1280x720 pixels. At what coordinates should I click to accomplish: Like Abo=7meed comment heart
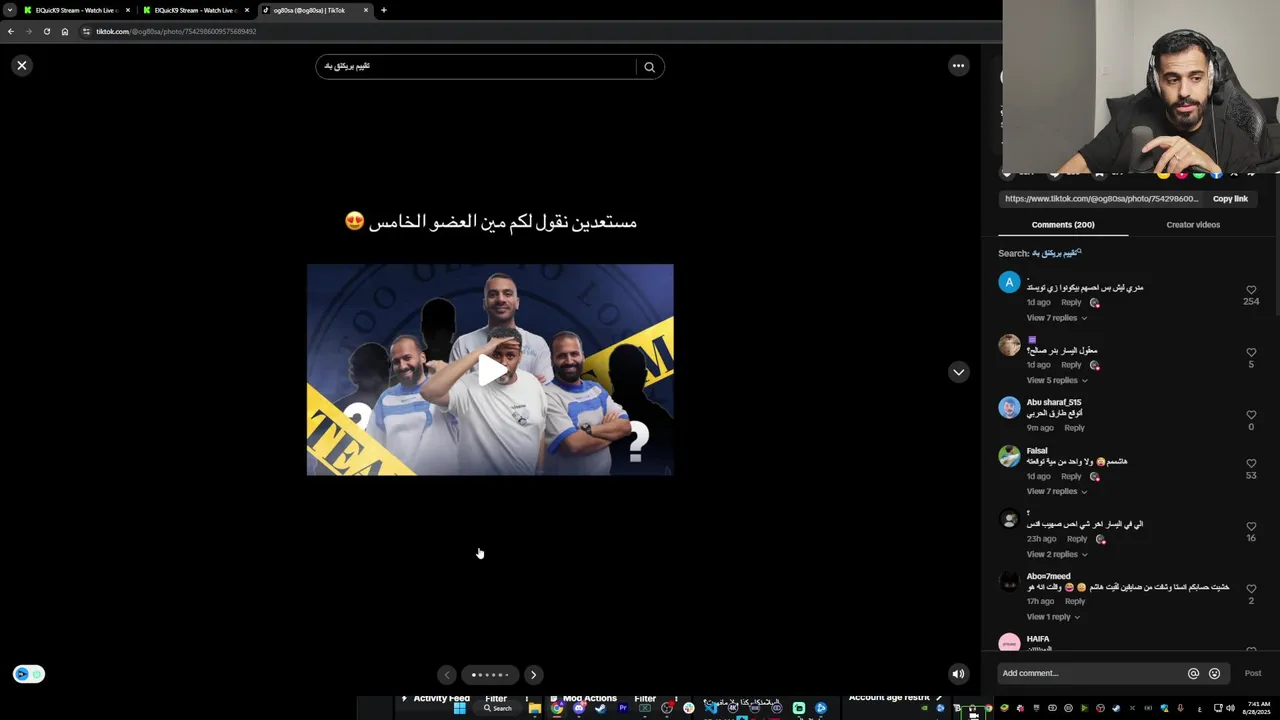(x=1251, y=589)
